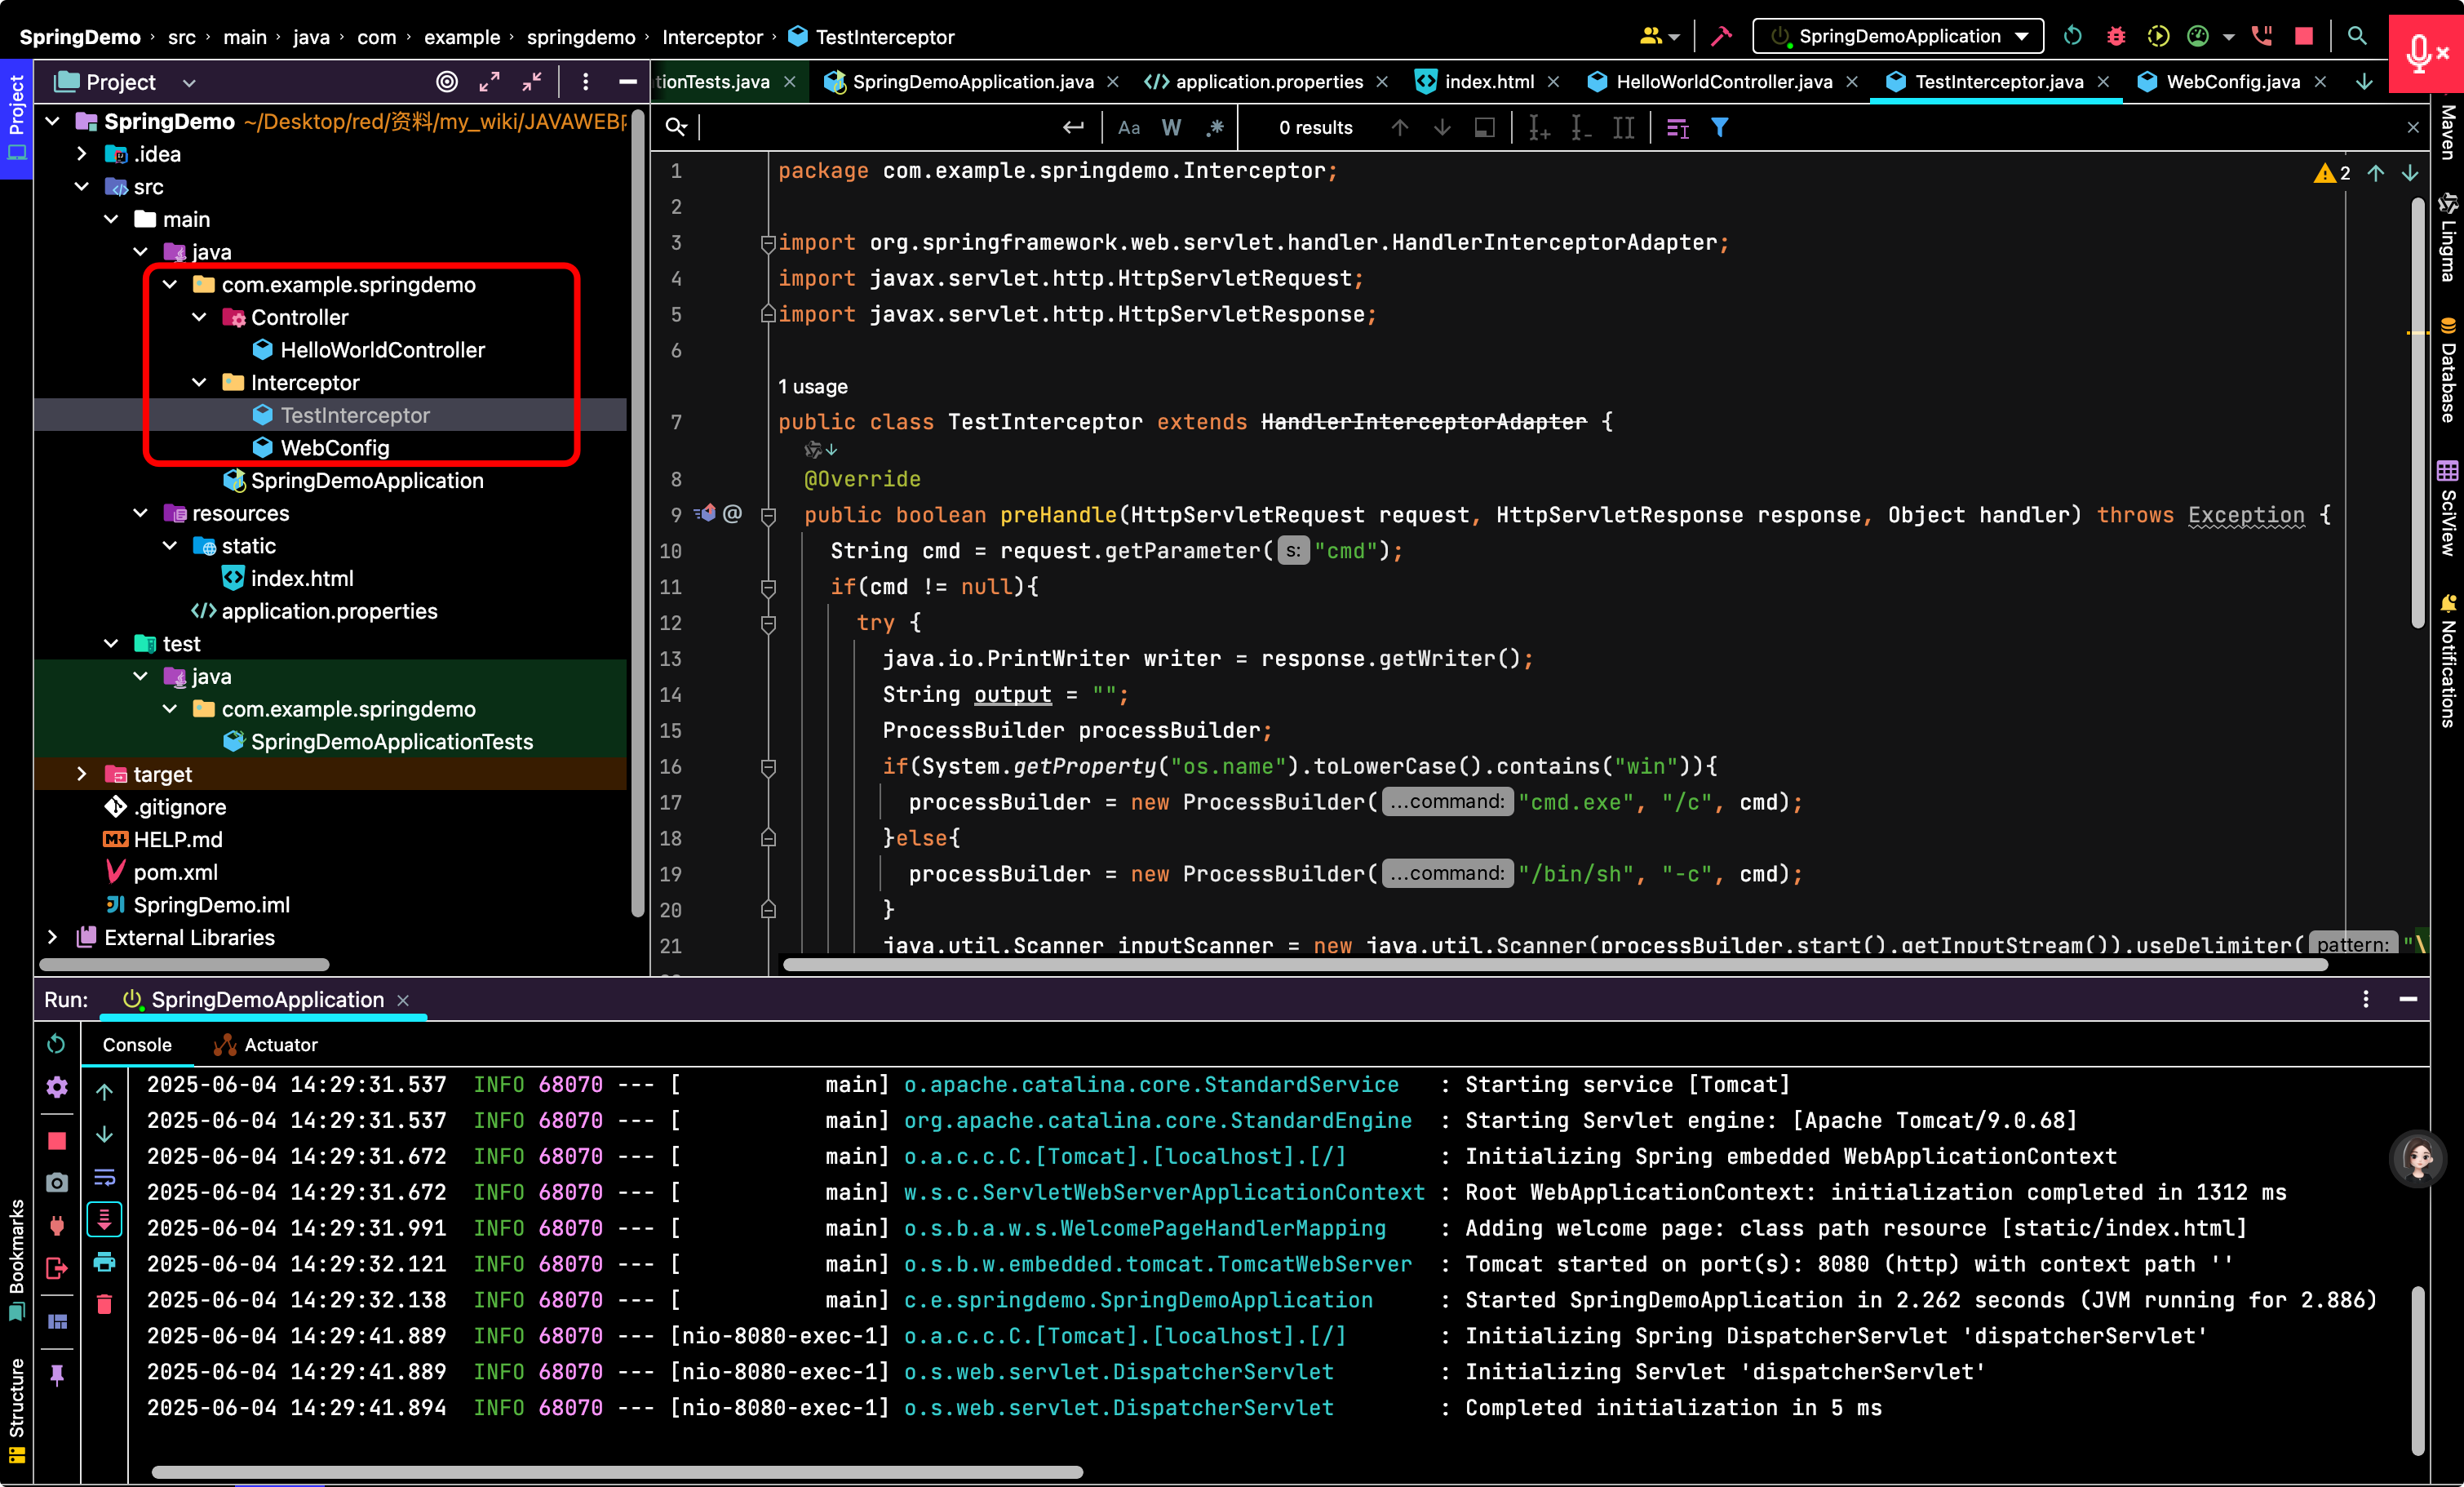Screen dimensions: 2464x1487
Task: Switch to WebConfig.java tab
Action: tap(2231, 82)
